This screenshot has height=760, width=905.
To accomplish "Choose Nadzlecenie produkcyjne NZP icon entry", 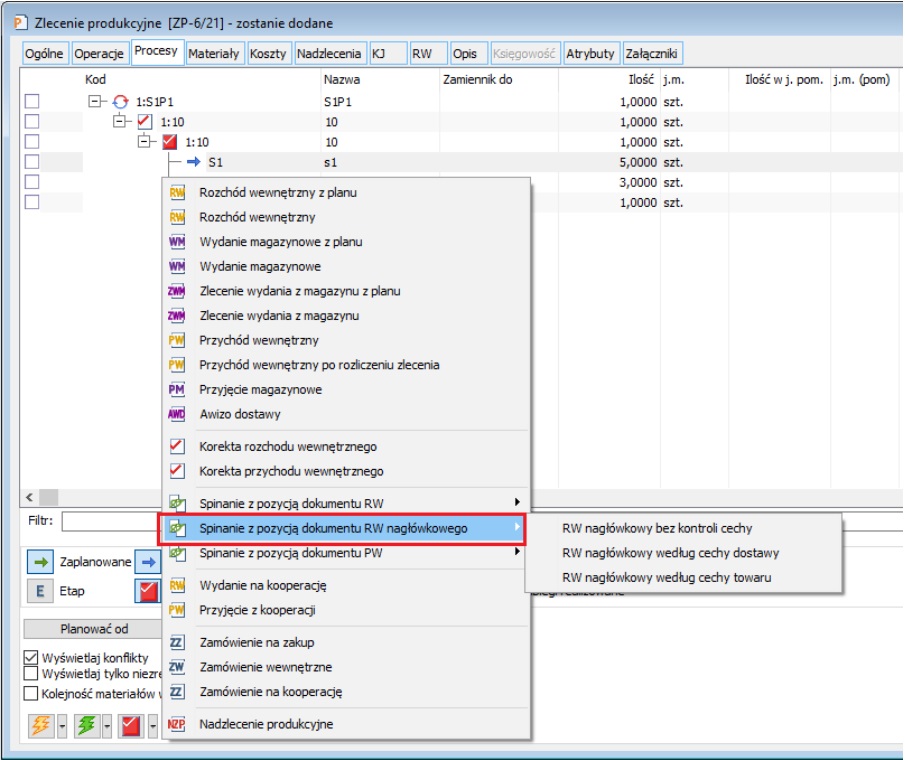I will [266, 724].
